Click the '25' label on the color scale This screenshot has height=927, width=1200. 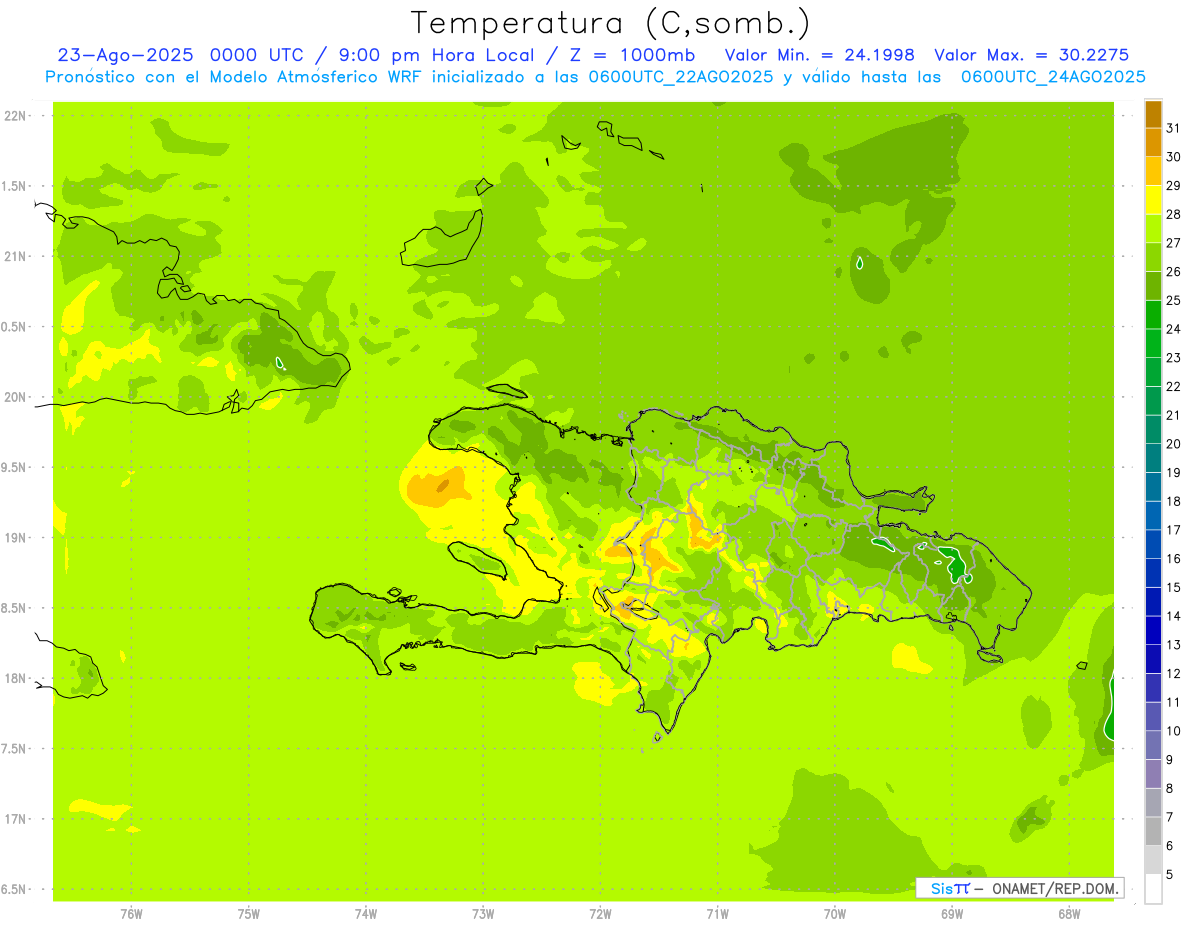click(1173, 300)
